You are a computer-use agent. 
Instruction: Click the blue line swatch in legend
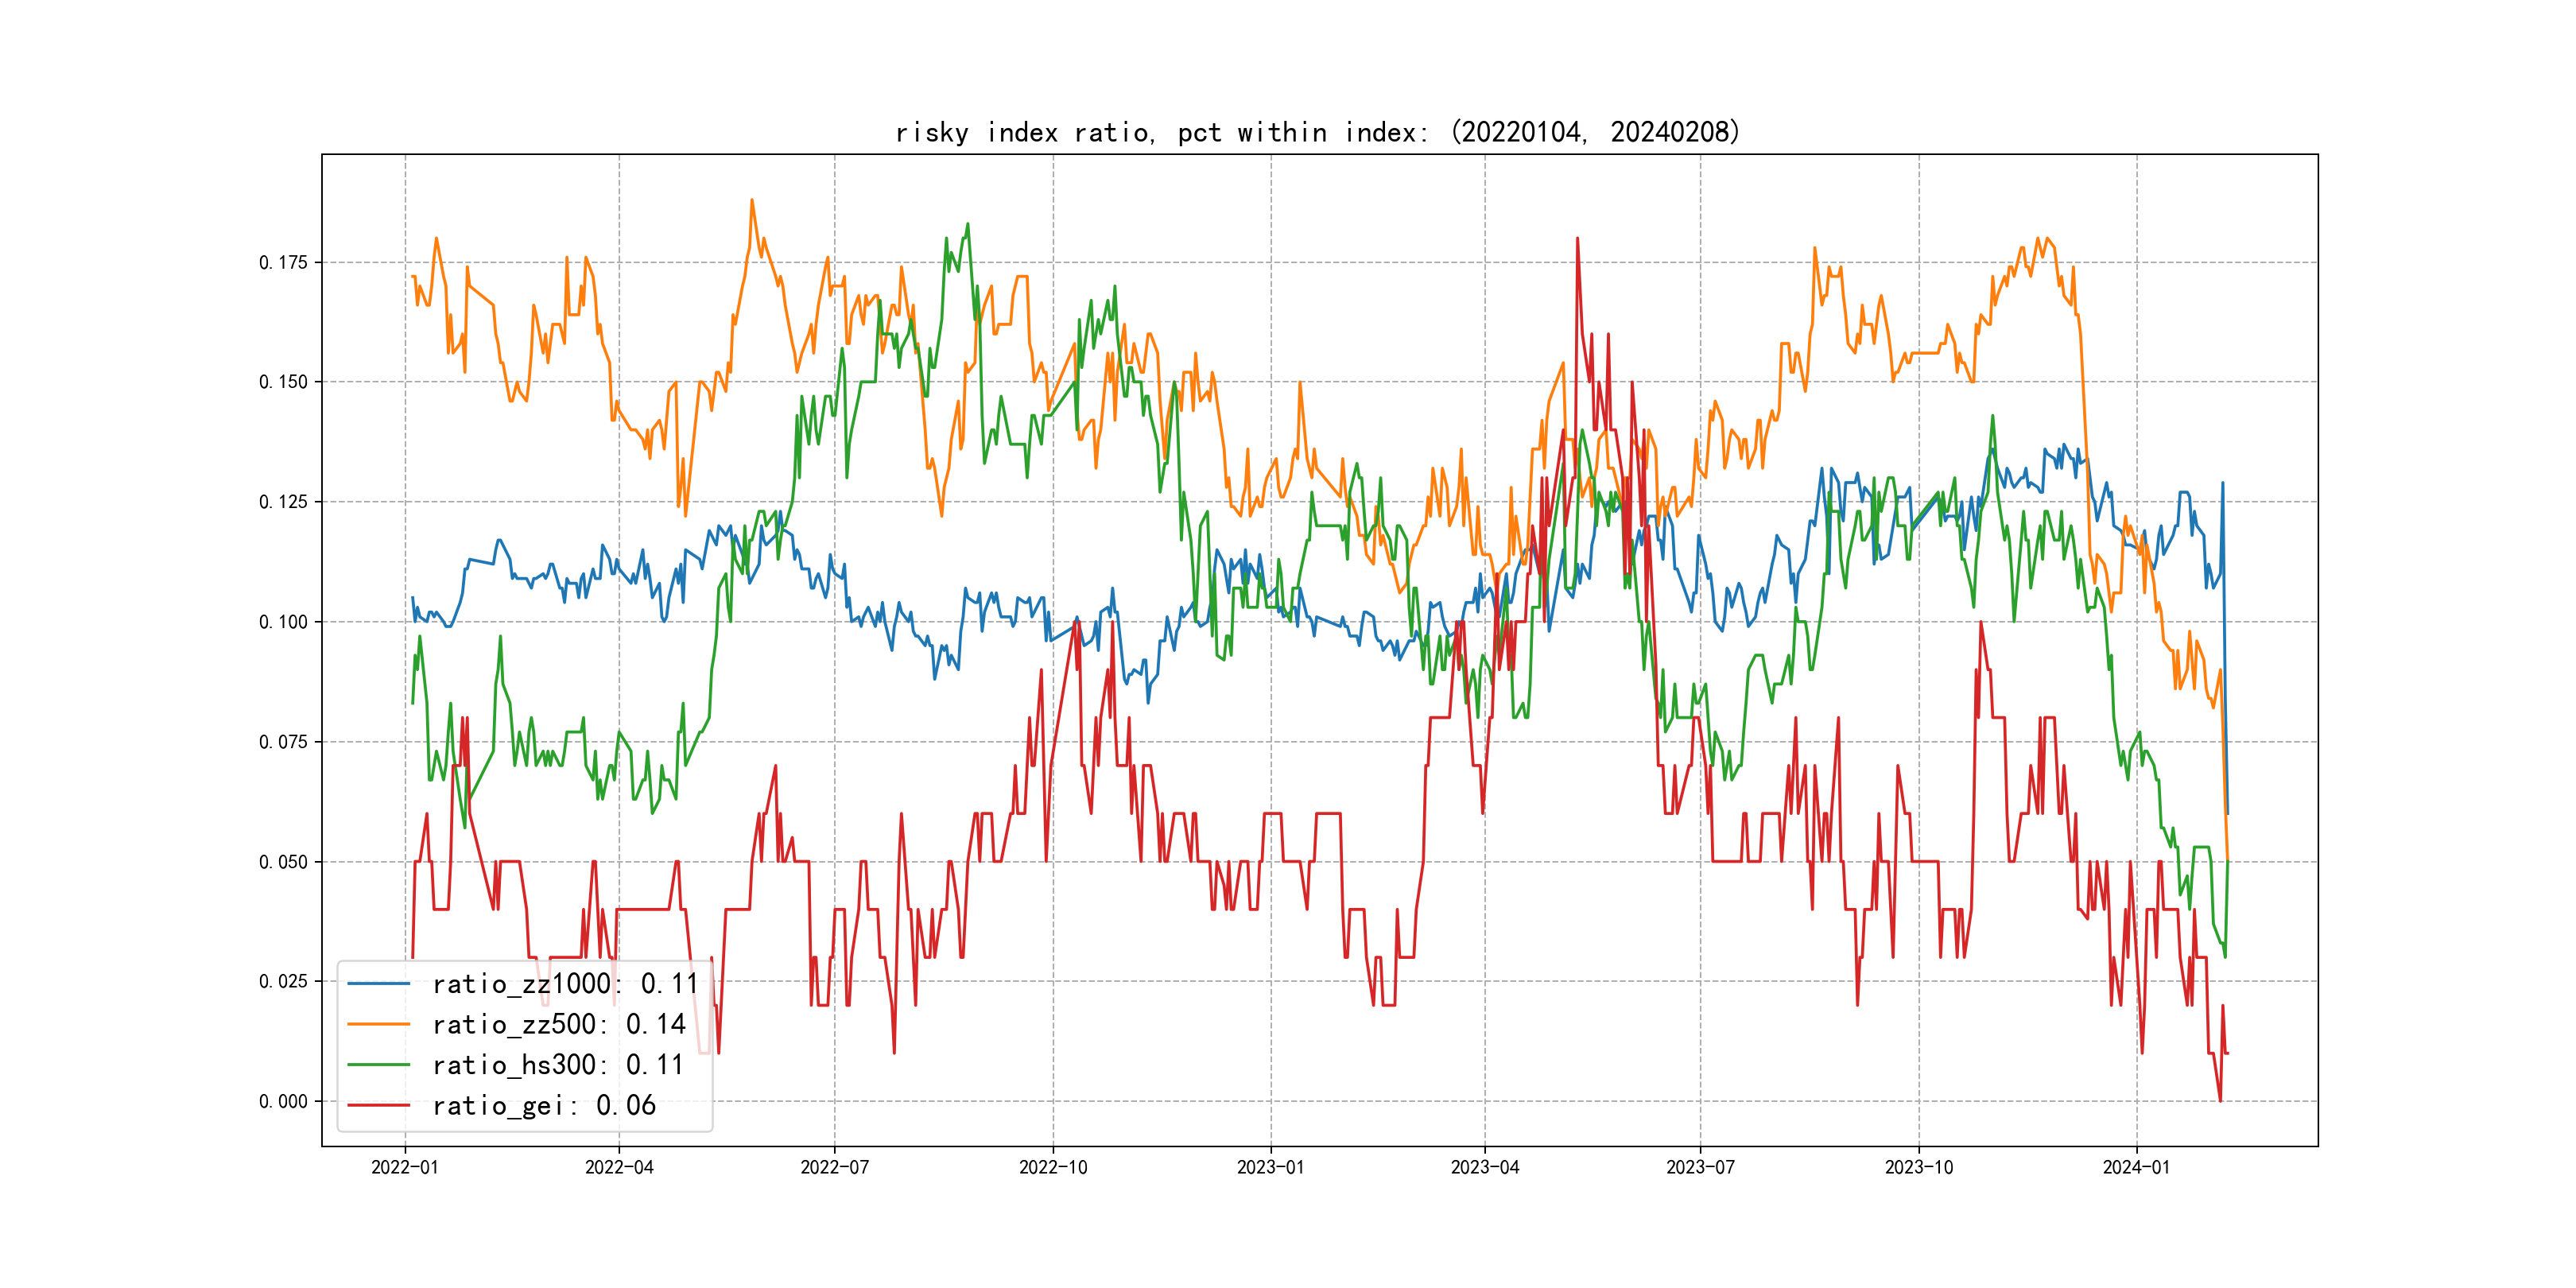click(378, 984)
